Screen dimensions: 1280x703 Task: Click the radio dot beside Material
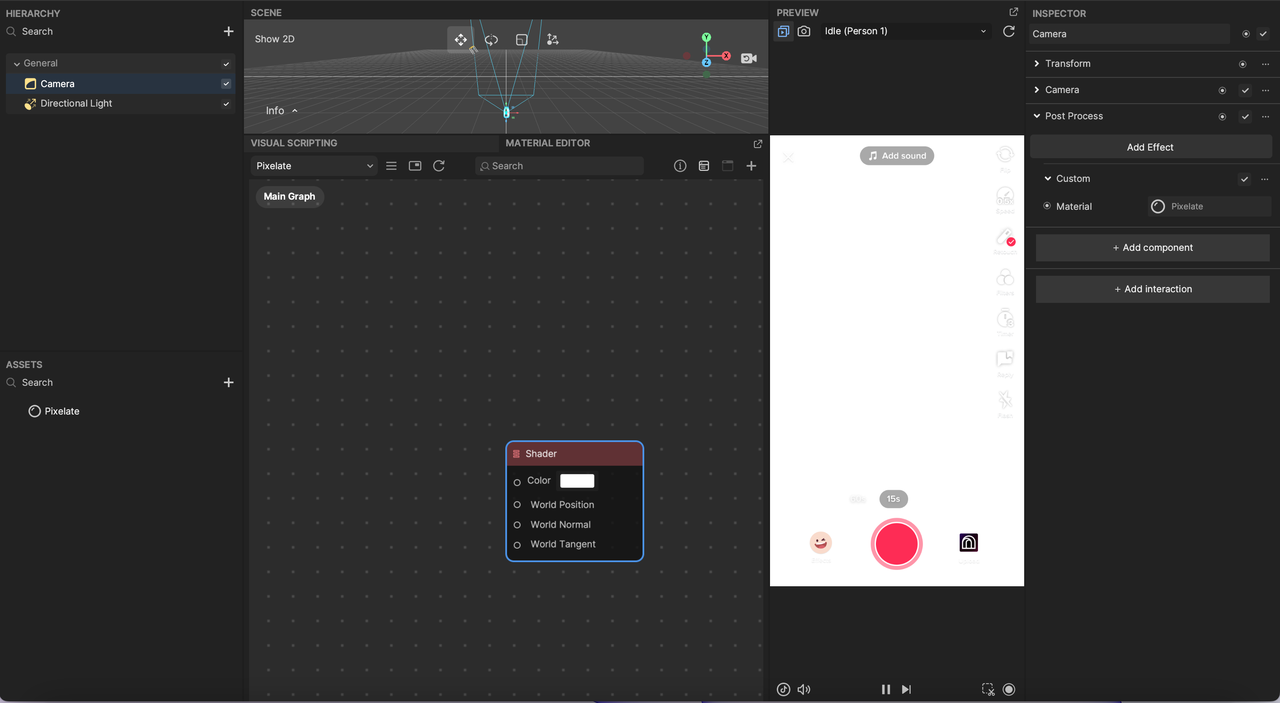coord(1047,206)
